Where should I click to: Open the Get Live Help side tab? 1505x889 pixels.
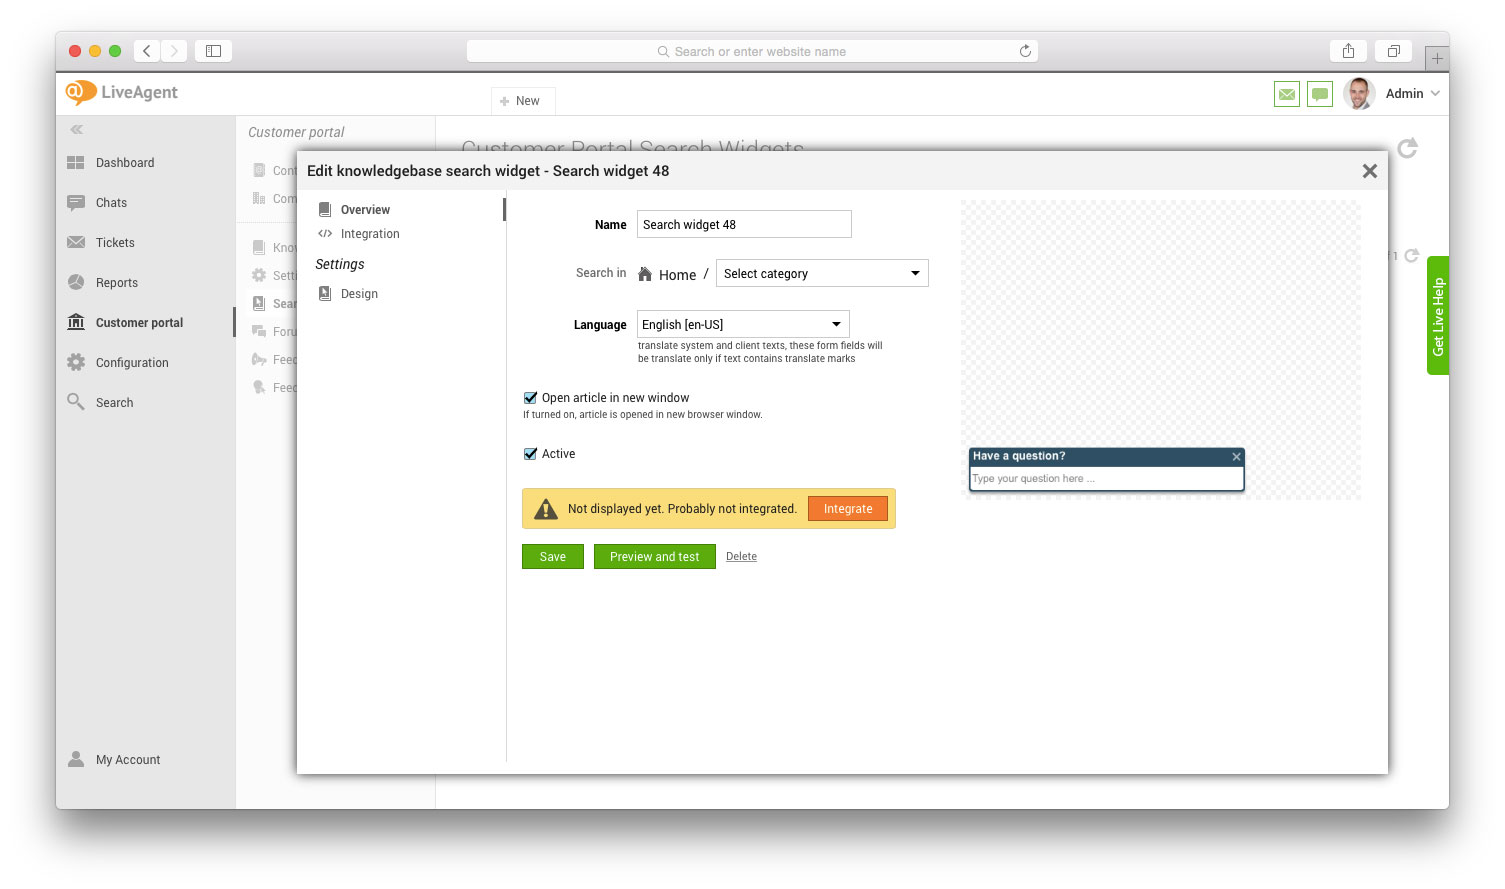click(1438, 316)
